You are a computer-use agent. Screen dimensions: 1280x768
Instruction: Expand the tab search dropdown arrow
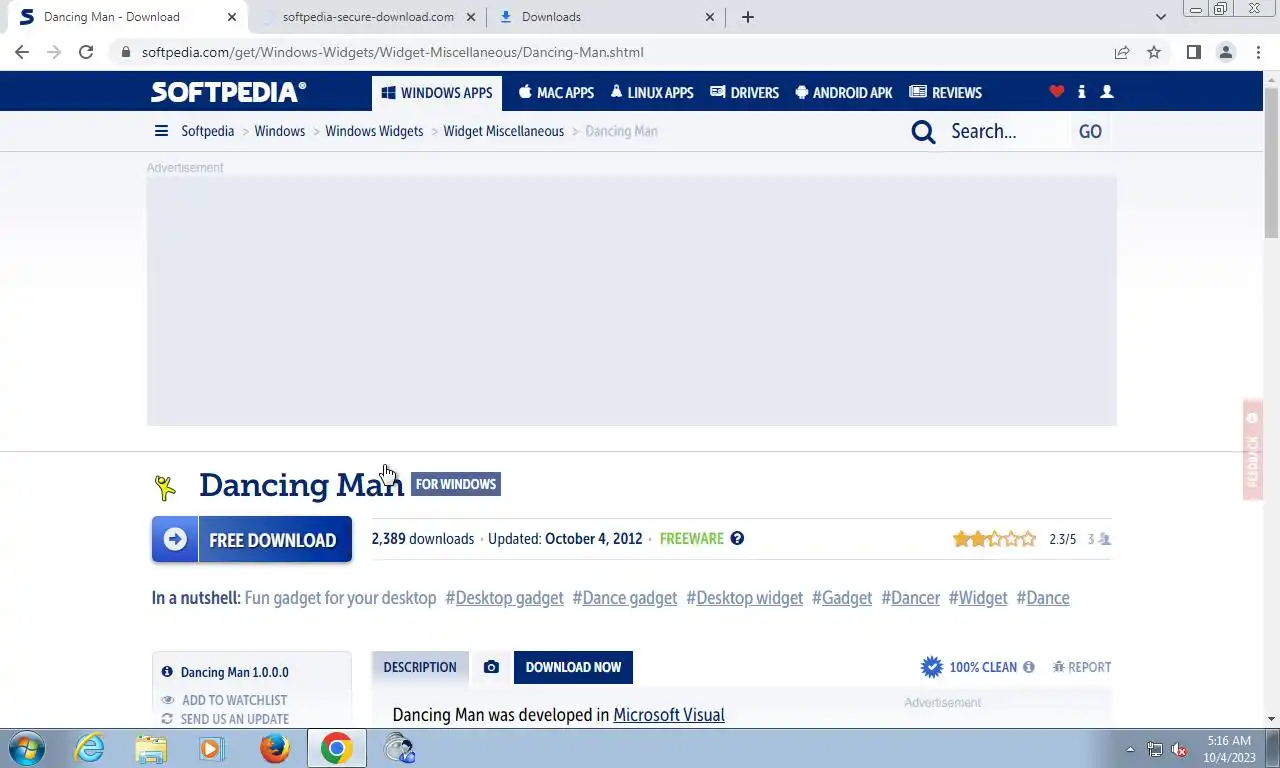click(1160, 17)
